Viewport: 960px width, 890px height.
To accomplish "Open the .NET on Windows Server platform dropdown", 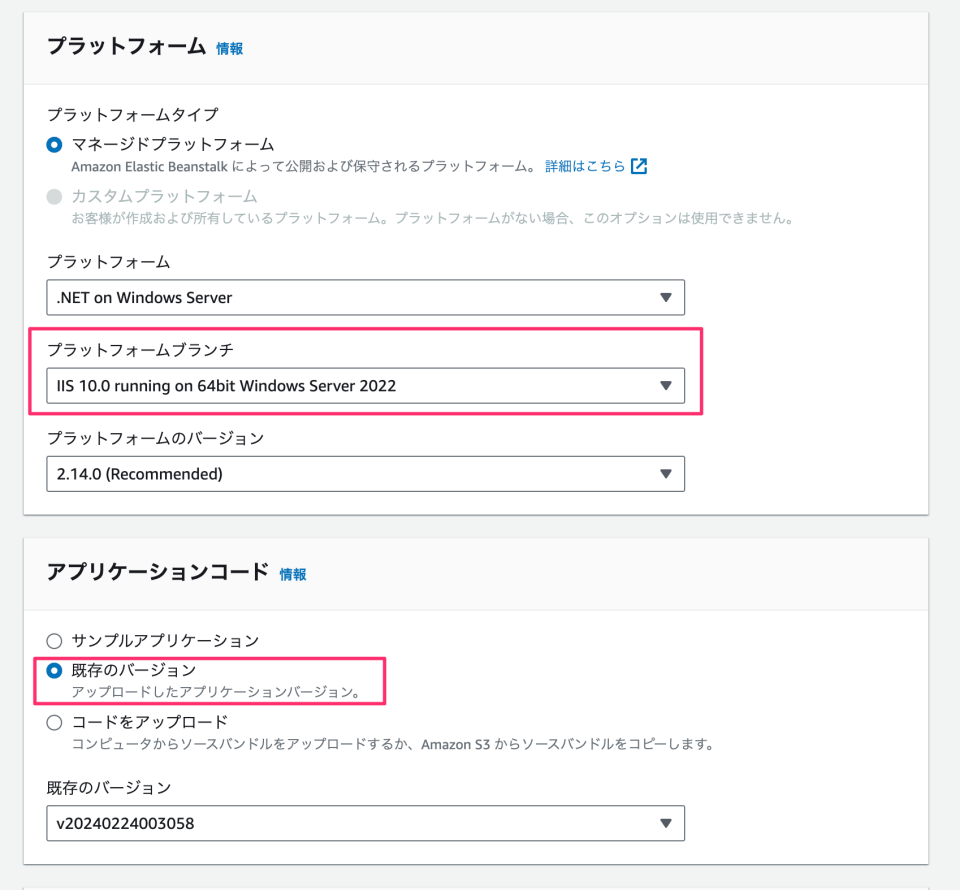I will click(365, 297).
